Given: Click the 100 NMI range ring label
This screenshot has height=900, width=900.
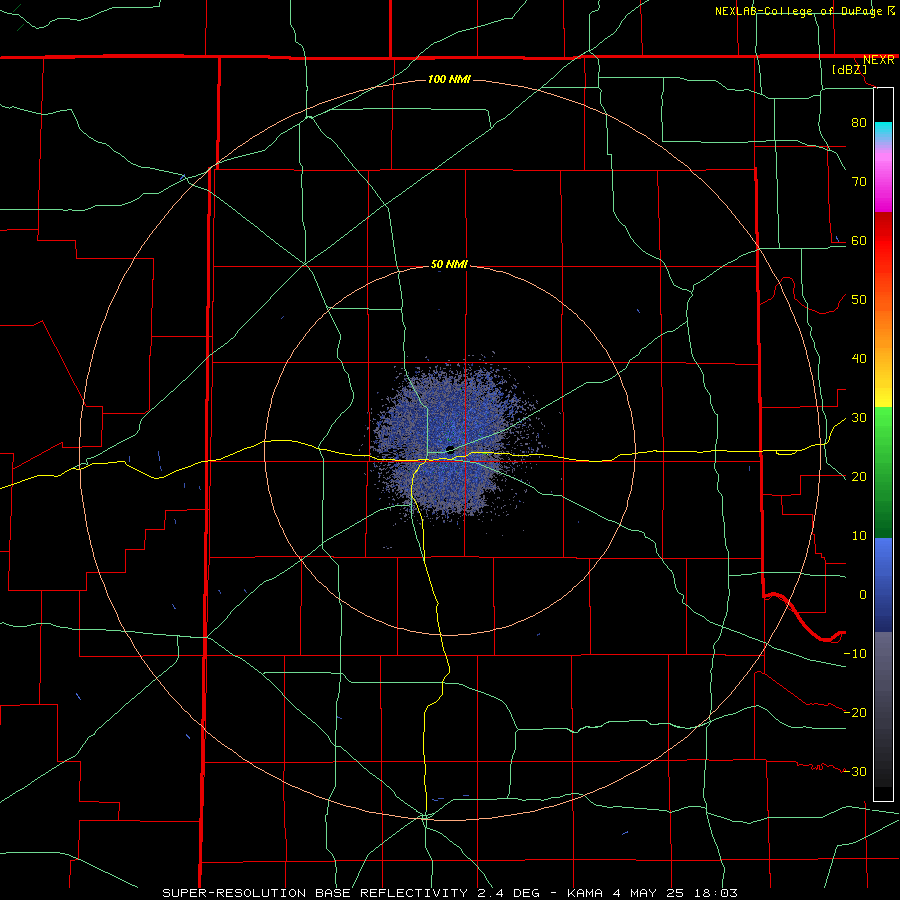Looking at the screenshot, I should point(449,79).
